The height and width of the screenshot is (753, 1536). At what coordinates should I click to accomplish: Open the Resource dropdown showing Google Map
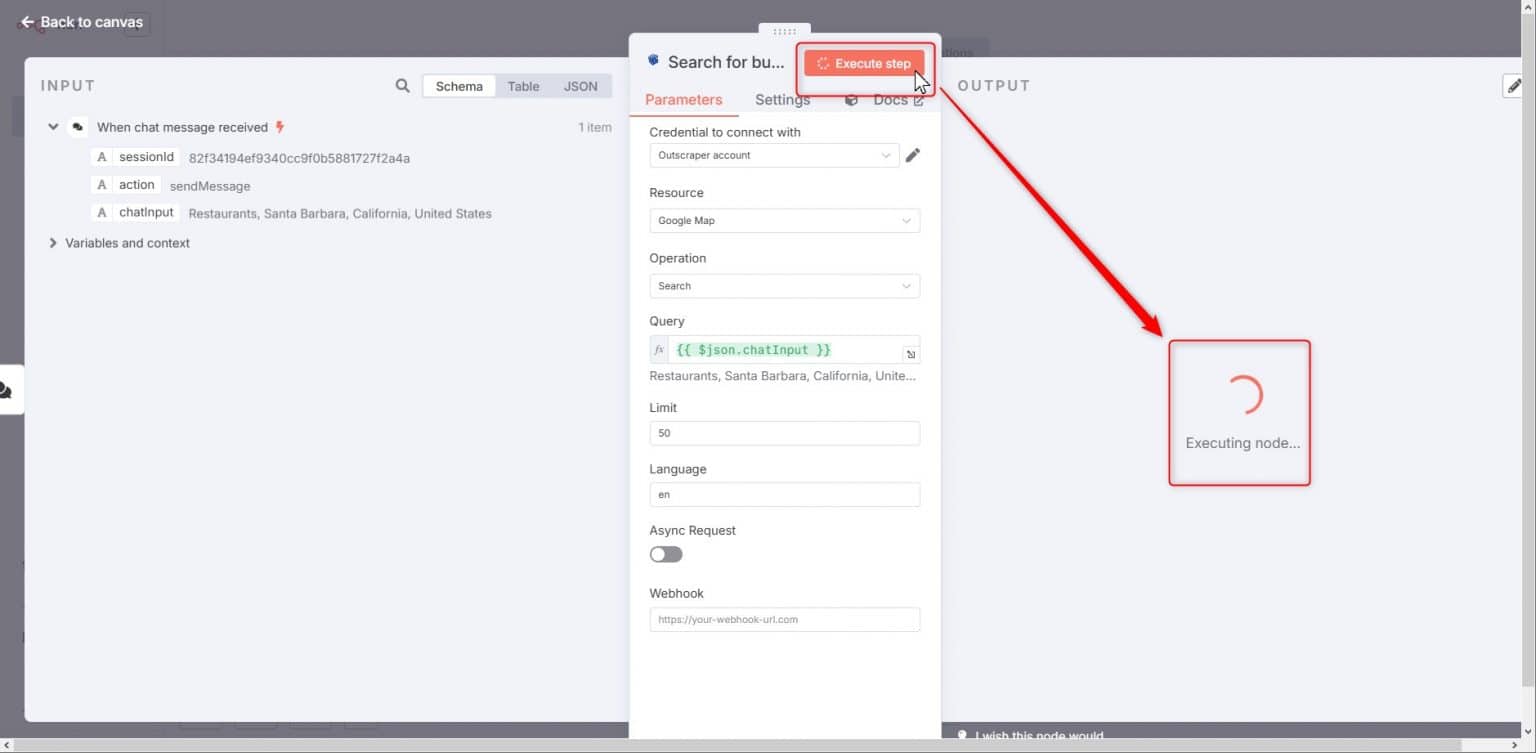[784, 220]
